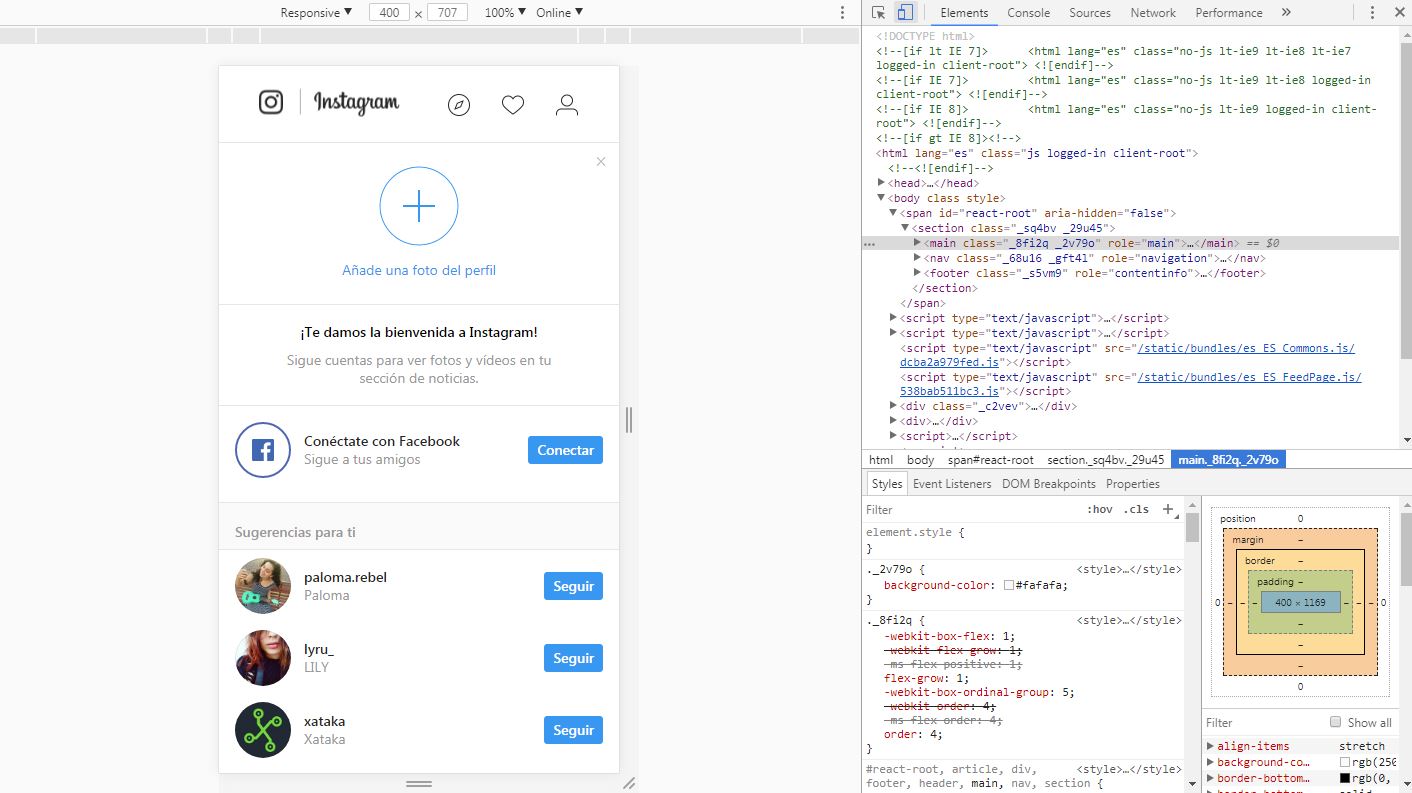
Task: Open lyru_ profile avatar
Action: (x=263, y=658)
